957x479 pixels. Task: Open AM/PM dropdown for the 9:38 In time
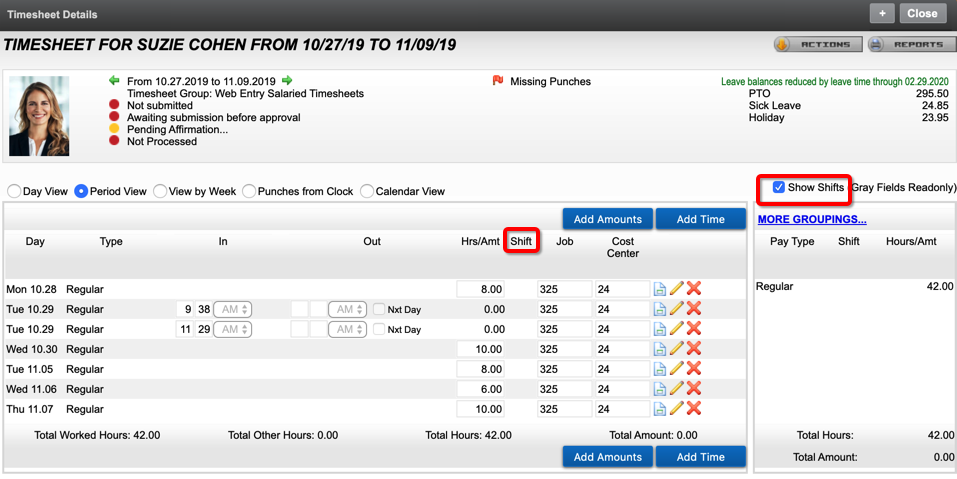[231, 309]
